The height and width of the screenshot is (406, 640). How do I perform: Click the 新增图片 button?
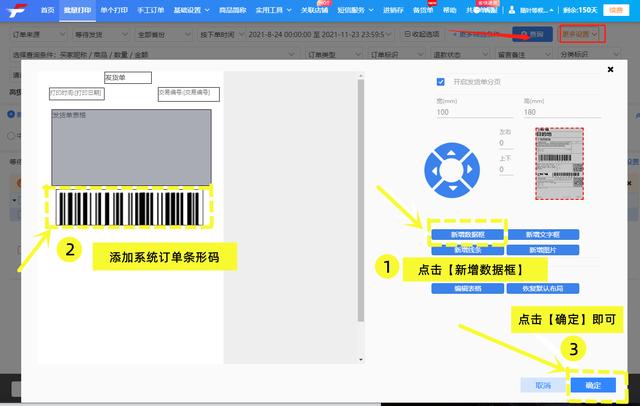pos(542,250)
